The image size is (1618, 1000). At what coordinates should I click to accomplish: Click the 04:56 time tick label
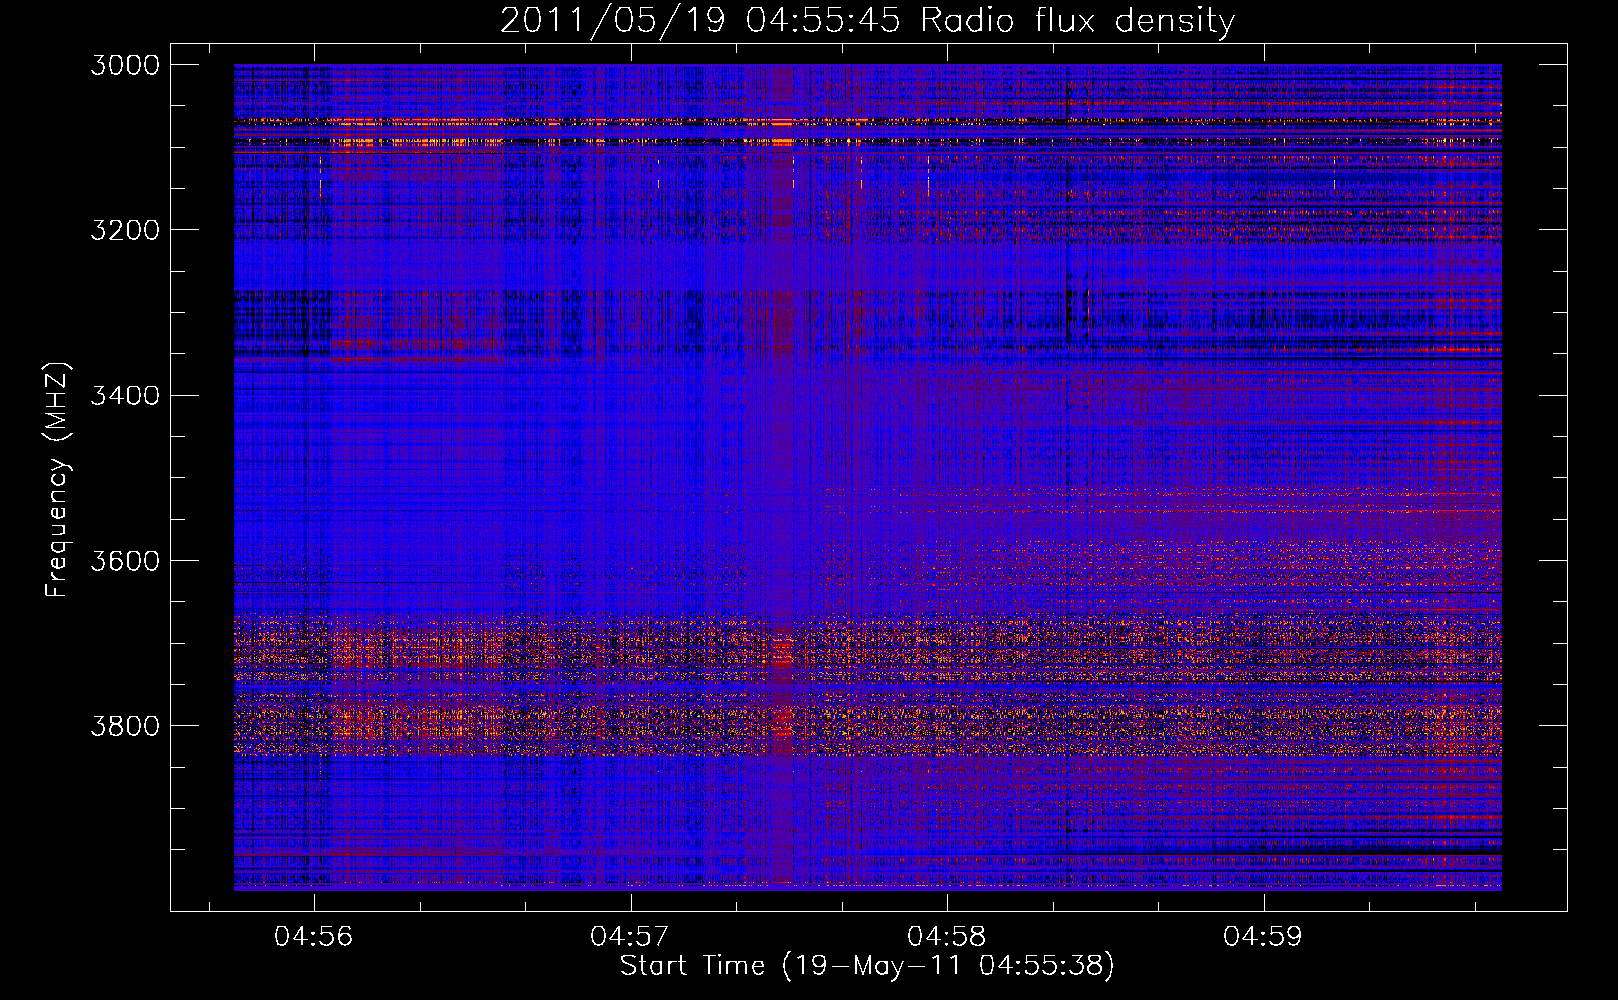pos(314,936)
